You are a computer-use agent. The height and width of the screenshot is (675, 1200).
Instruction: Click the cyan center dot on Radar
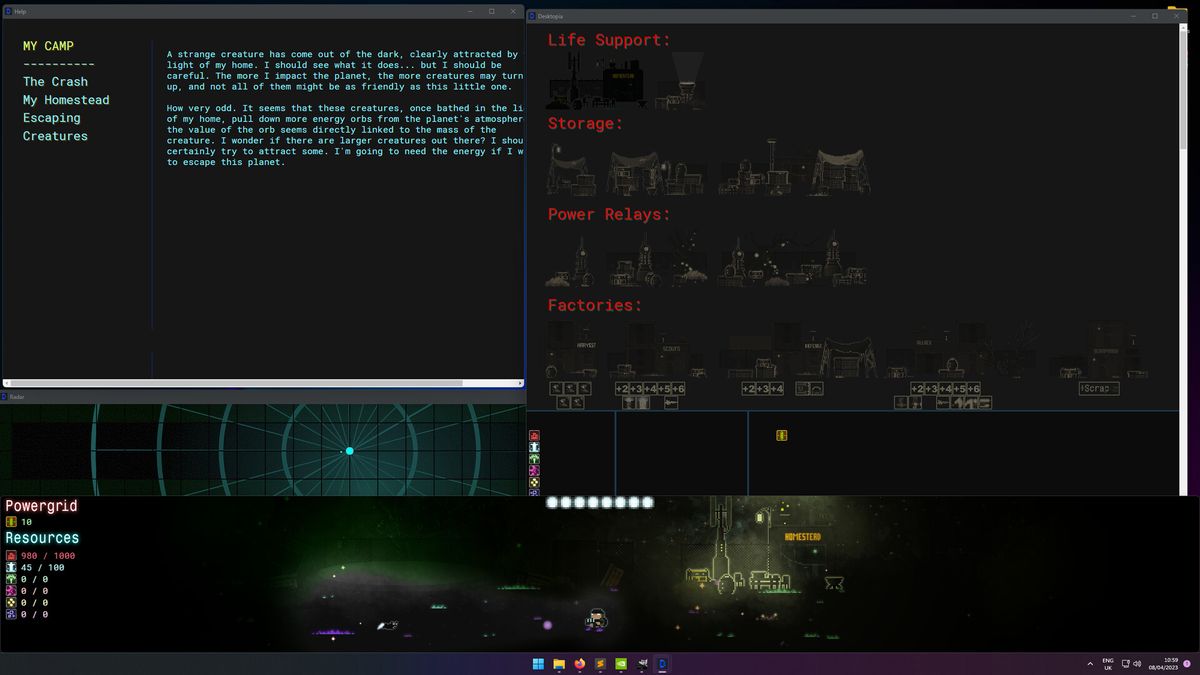349,451
